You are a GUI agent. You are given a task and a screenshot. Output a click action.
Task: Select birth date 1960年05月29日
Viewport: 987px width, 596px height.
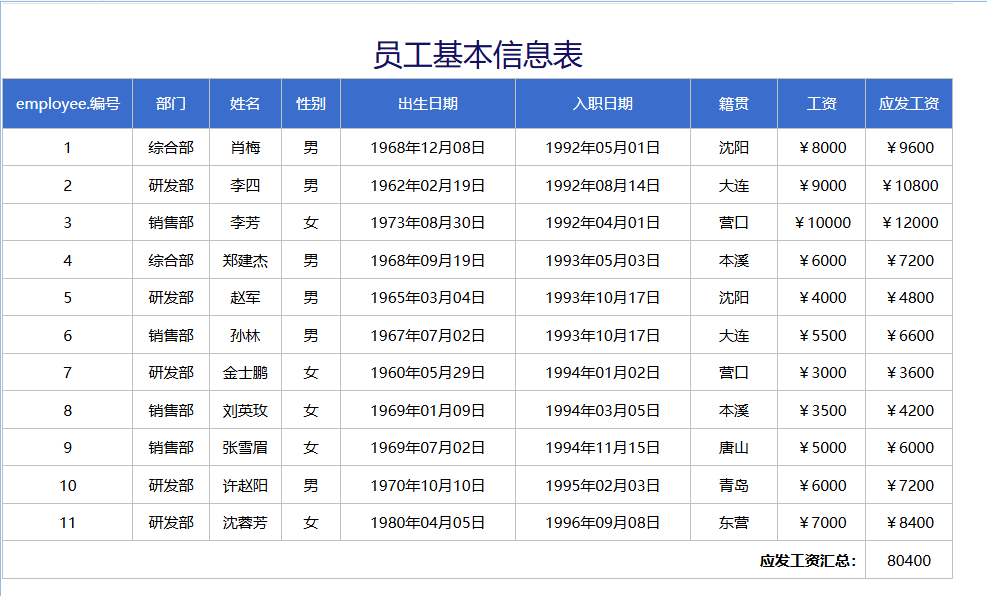coord(427,373)
